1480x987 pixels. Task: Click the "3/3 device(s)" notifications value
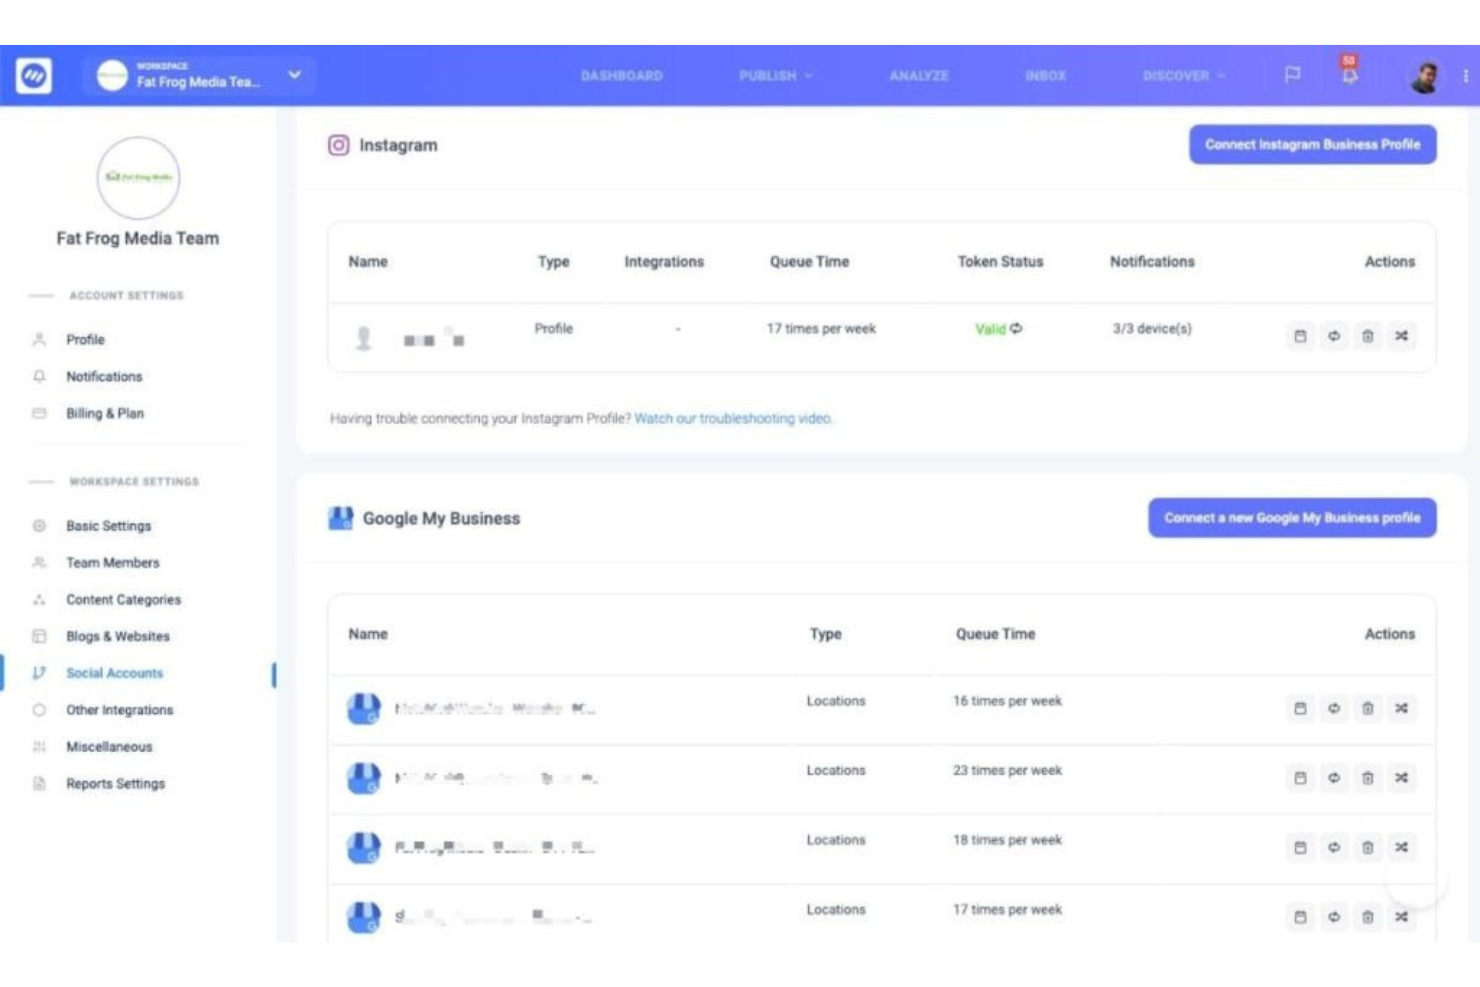(1152, 329)
